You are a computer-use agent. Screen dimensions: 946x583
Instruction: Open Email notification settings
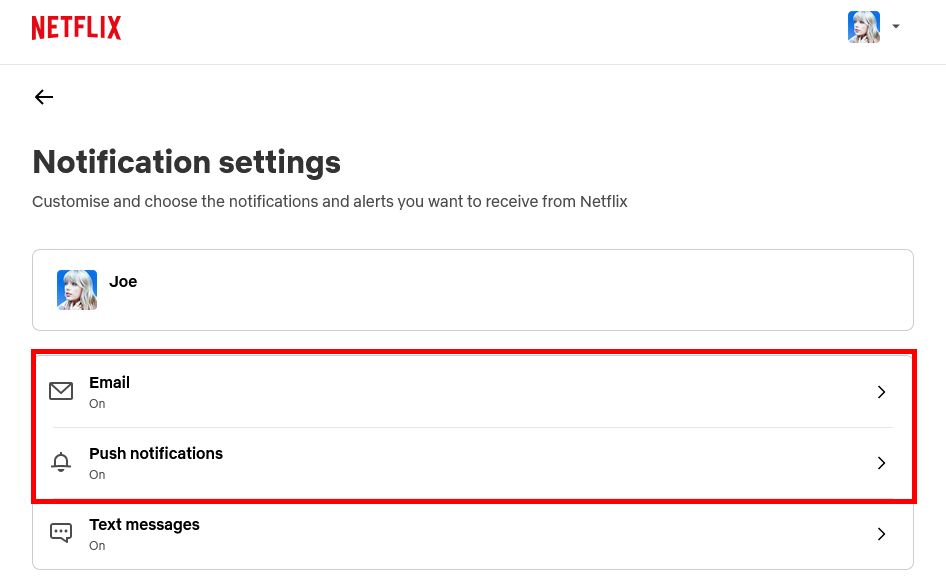coord(473,392)
